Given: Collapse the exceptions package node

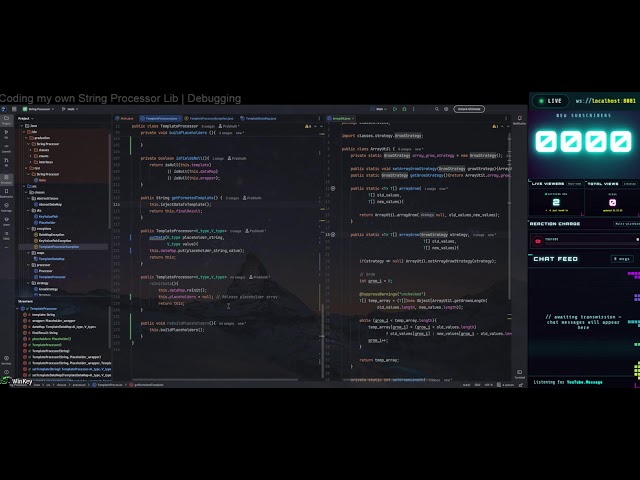Looking at the screenshot, I should pyautogui.click(x=29, y=229).
